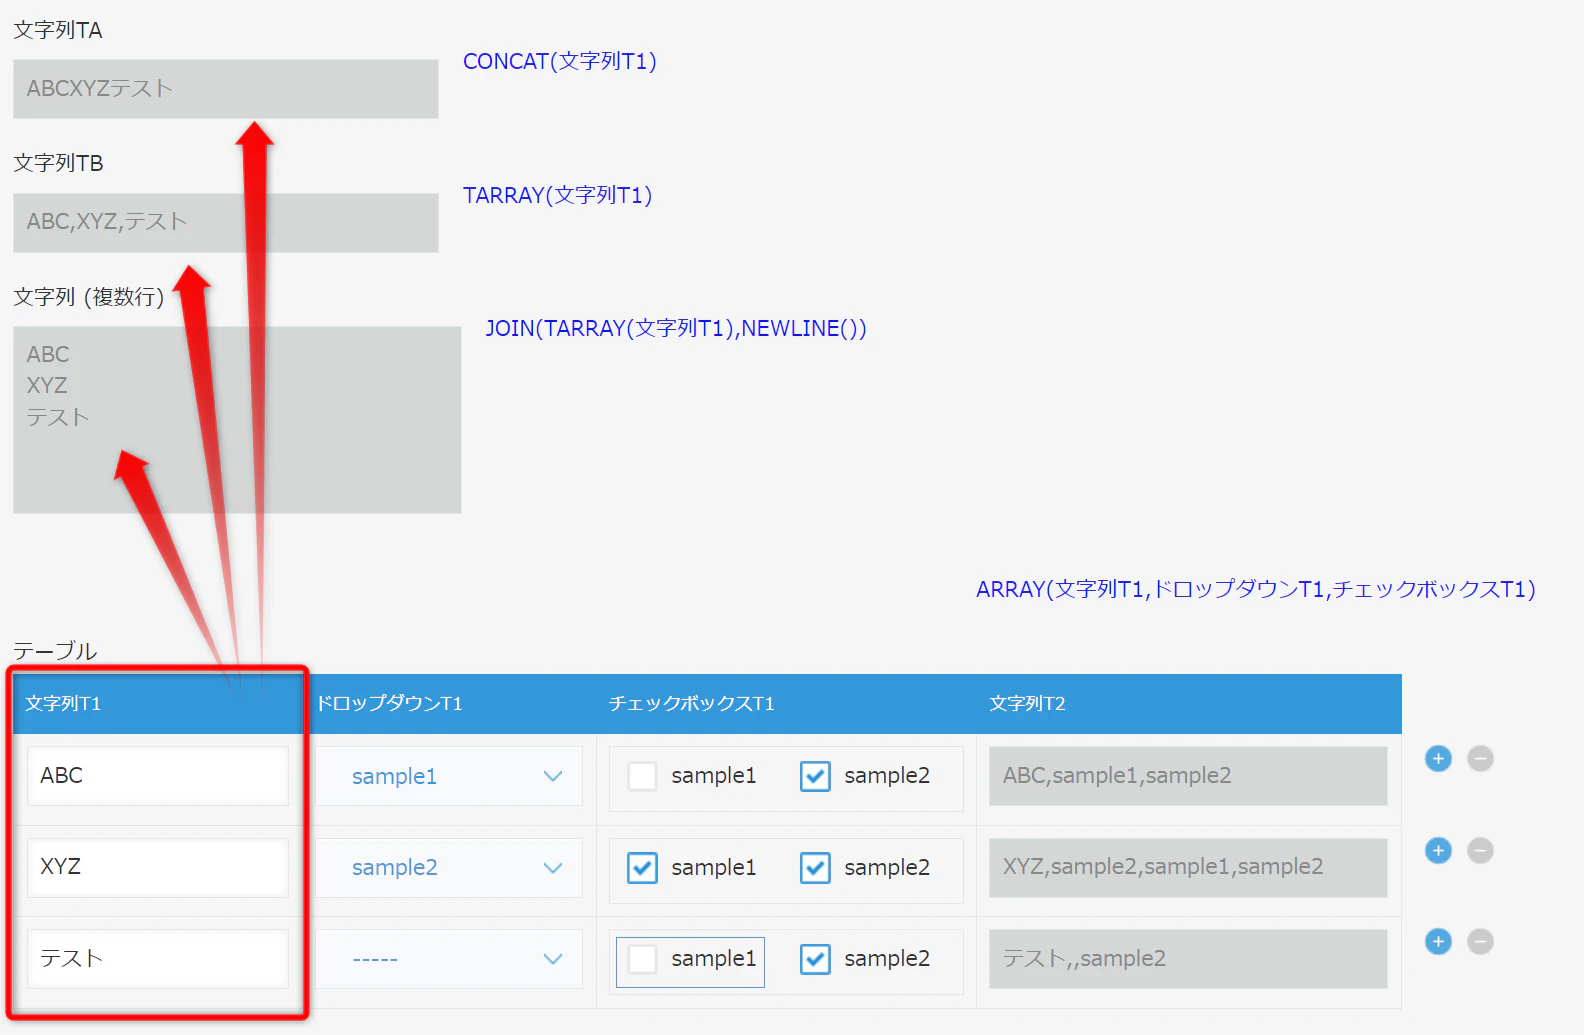The image size is (1584, 1035).
Task: Uncheck sample1 checkbox in the XYZ row
Action: 642,868
